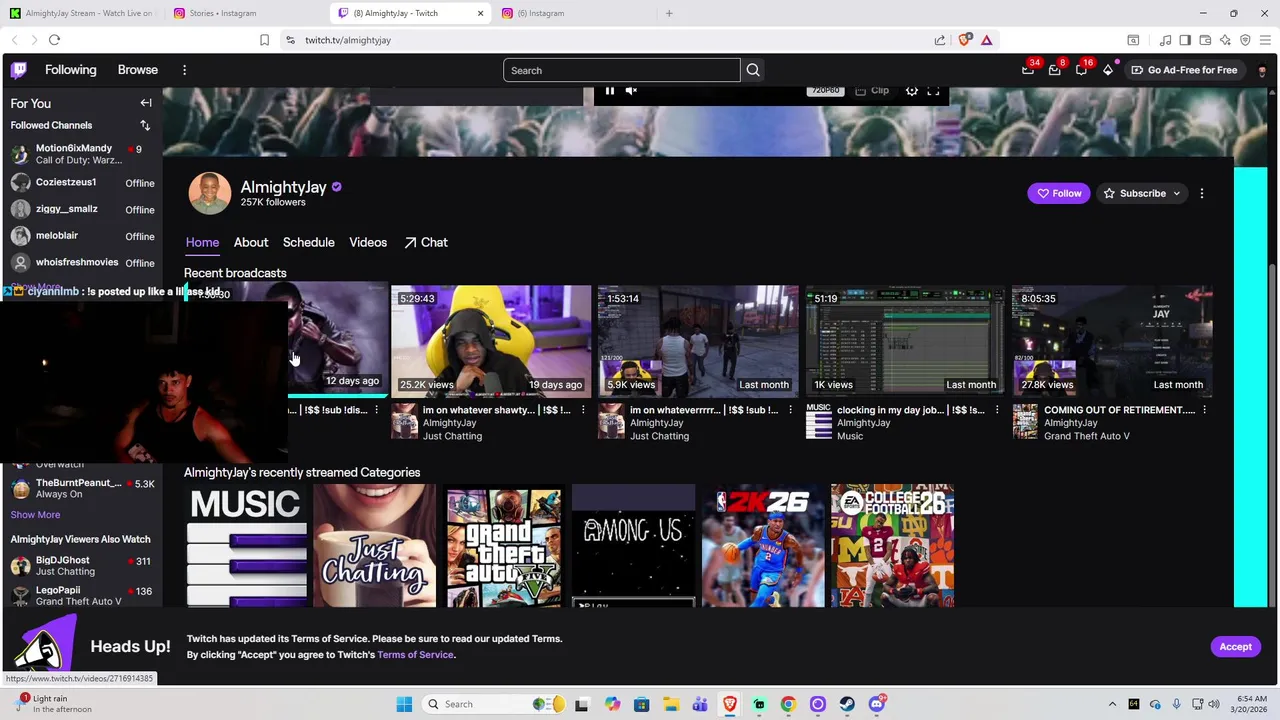
Task: Switch to Stories • Instagram tab
Action: (x=243, y=13)
